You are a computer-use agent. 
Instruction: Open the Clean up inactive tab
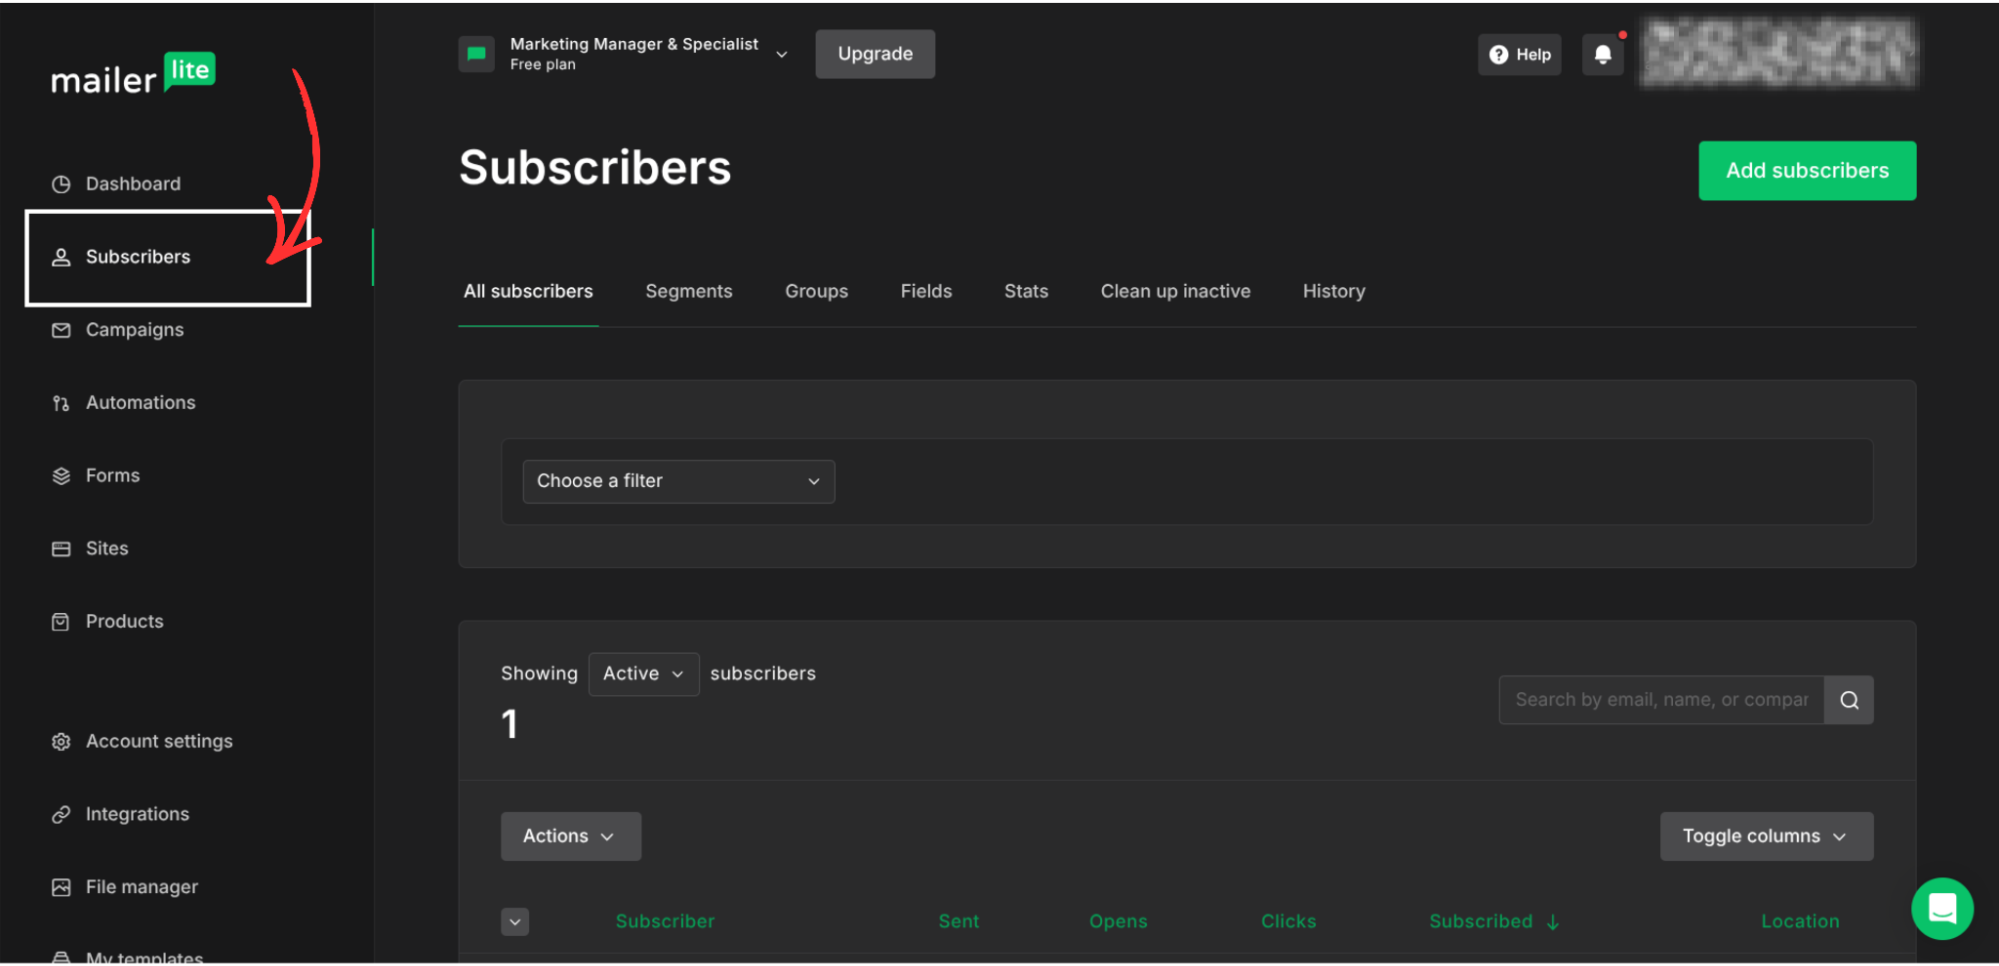1176,291
